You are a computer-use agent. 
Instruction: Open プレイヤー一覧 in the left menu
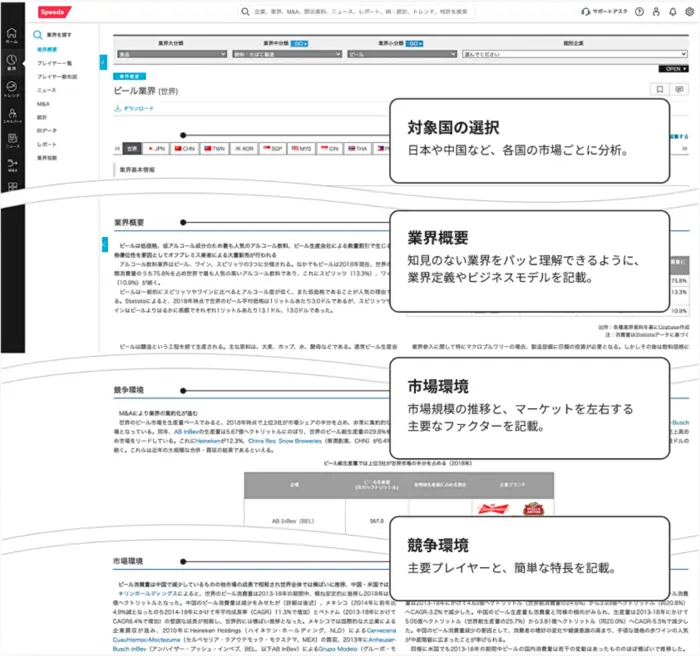click(x=54, y=63)
